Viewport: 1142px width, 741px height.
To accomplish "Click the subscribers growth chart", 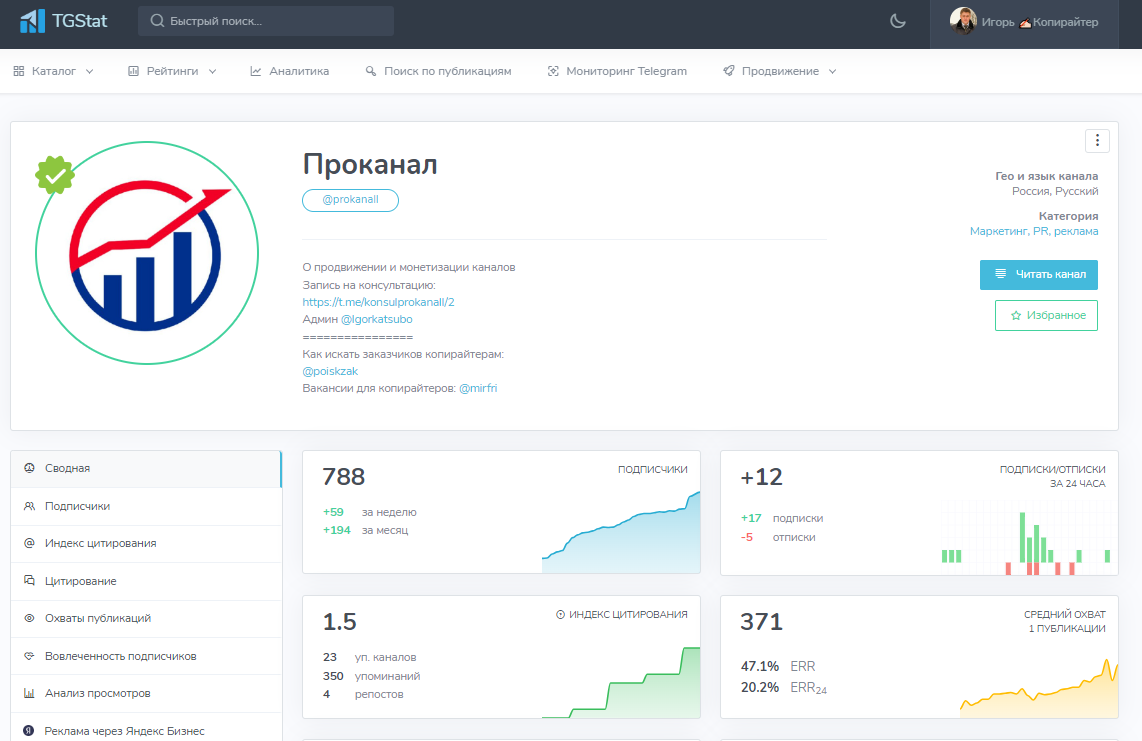I will point(621,533).
